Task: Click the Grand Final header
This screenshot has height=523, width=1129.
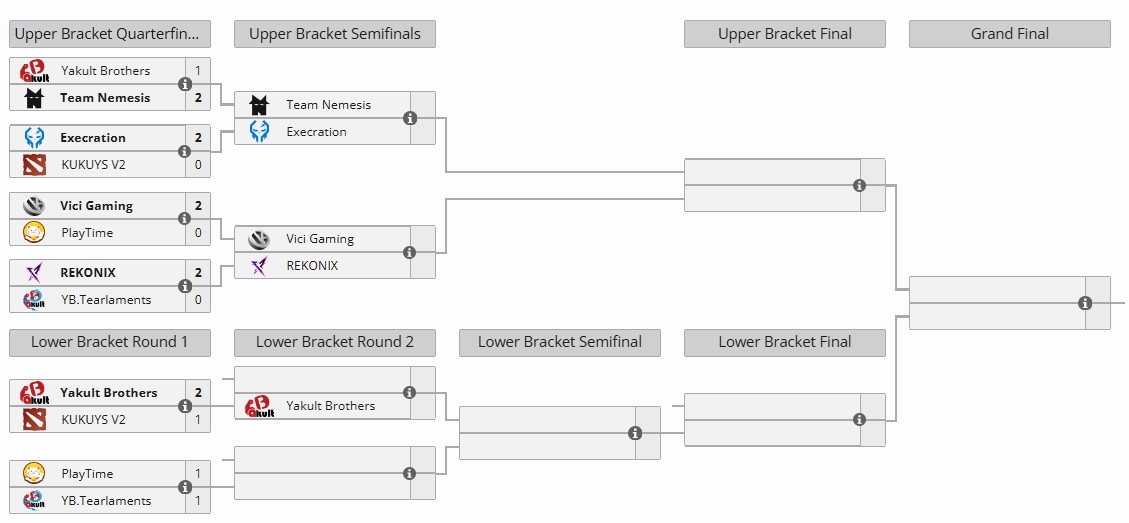Action: [x=1010, y=34]
